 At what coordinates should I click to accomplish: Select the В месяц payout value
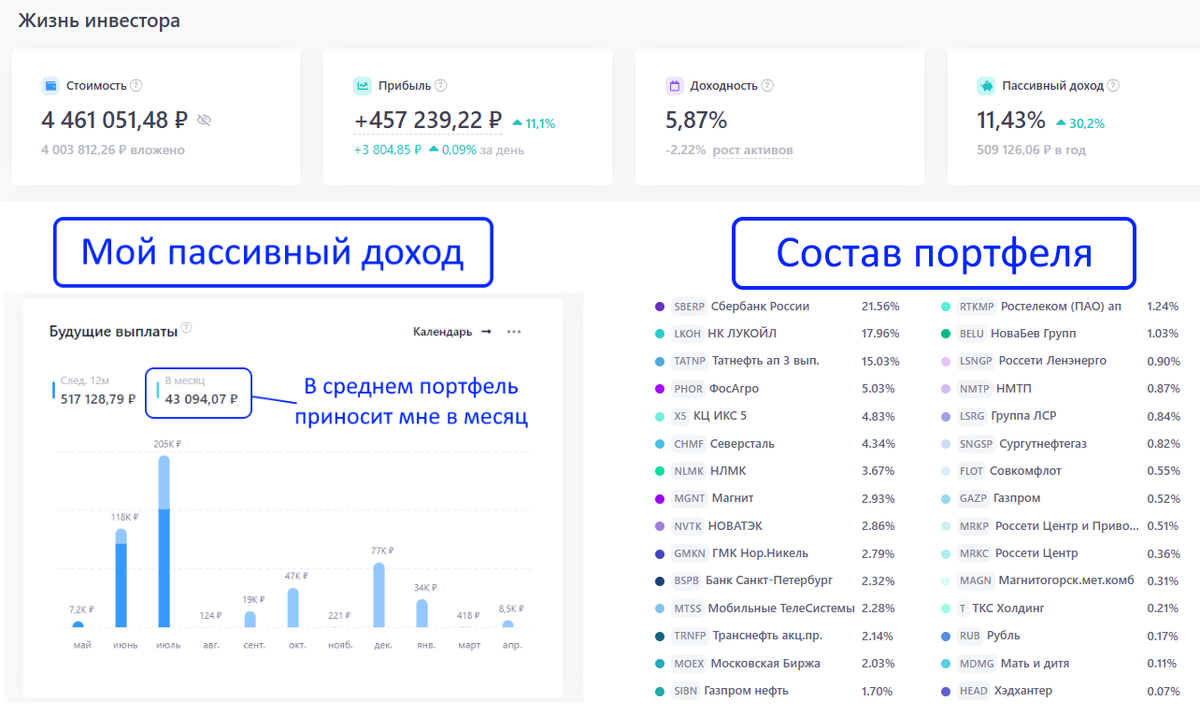(202, 399)
